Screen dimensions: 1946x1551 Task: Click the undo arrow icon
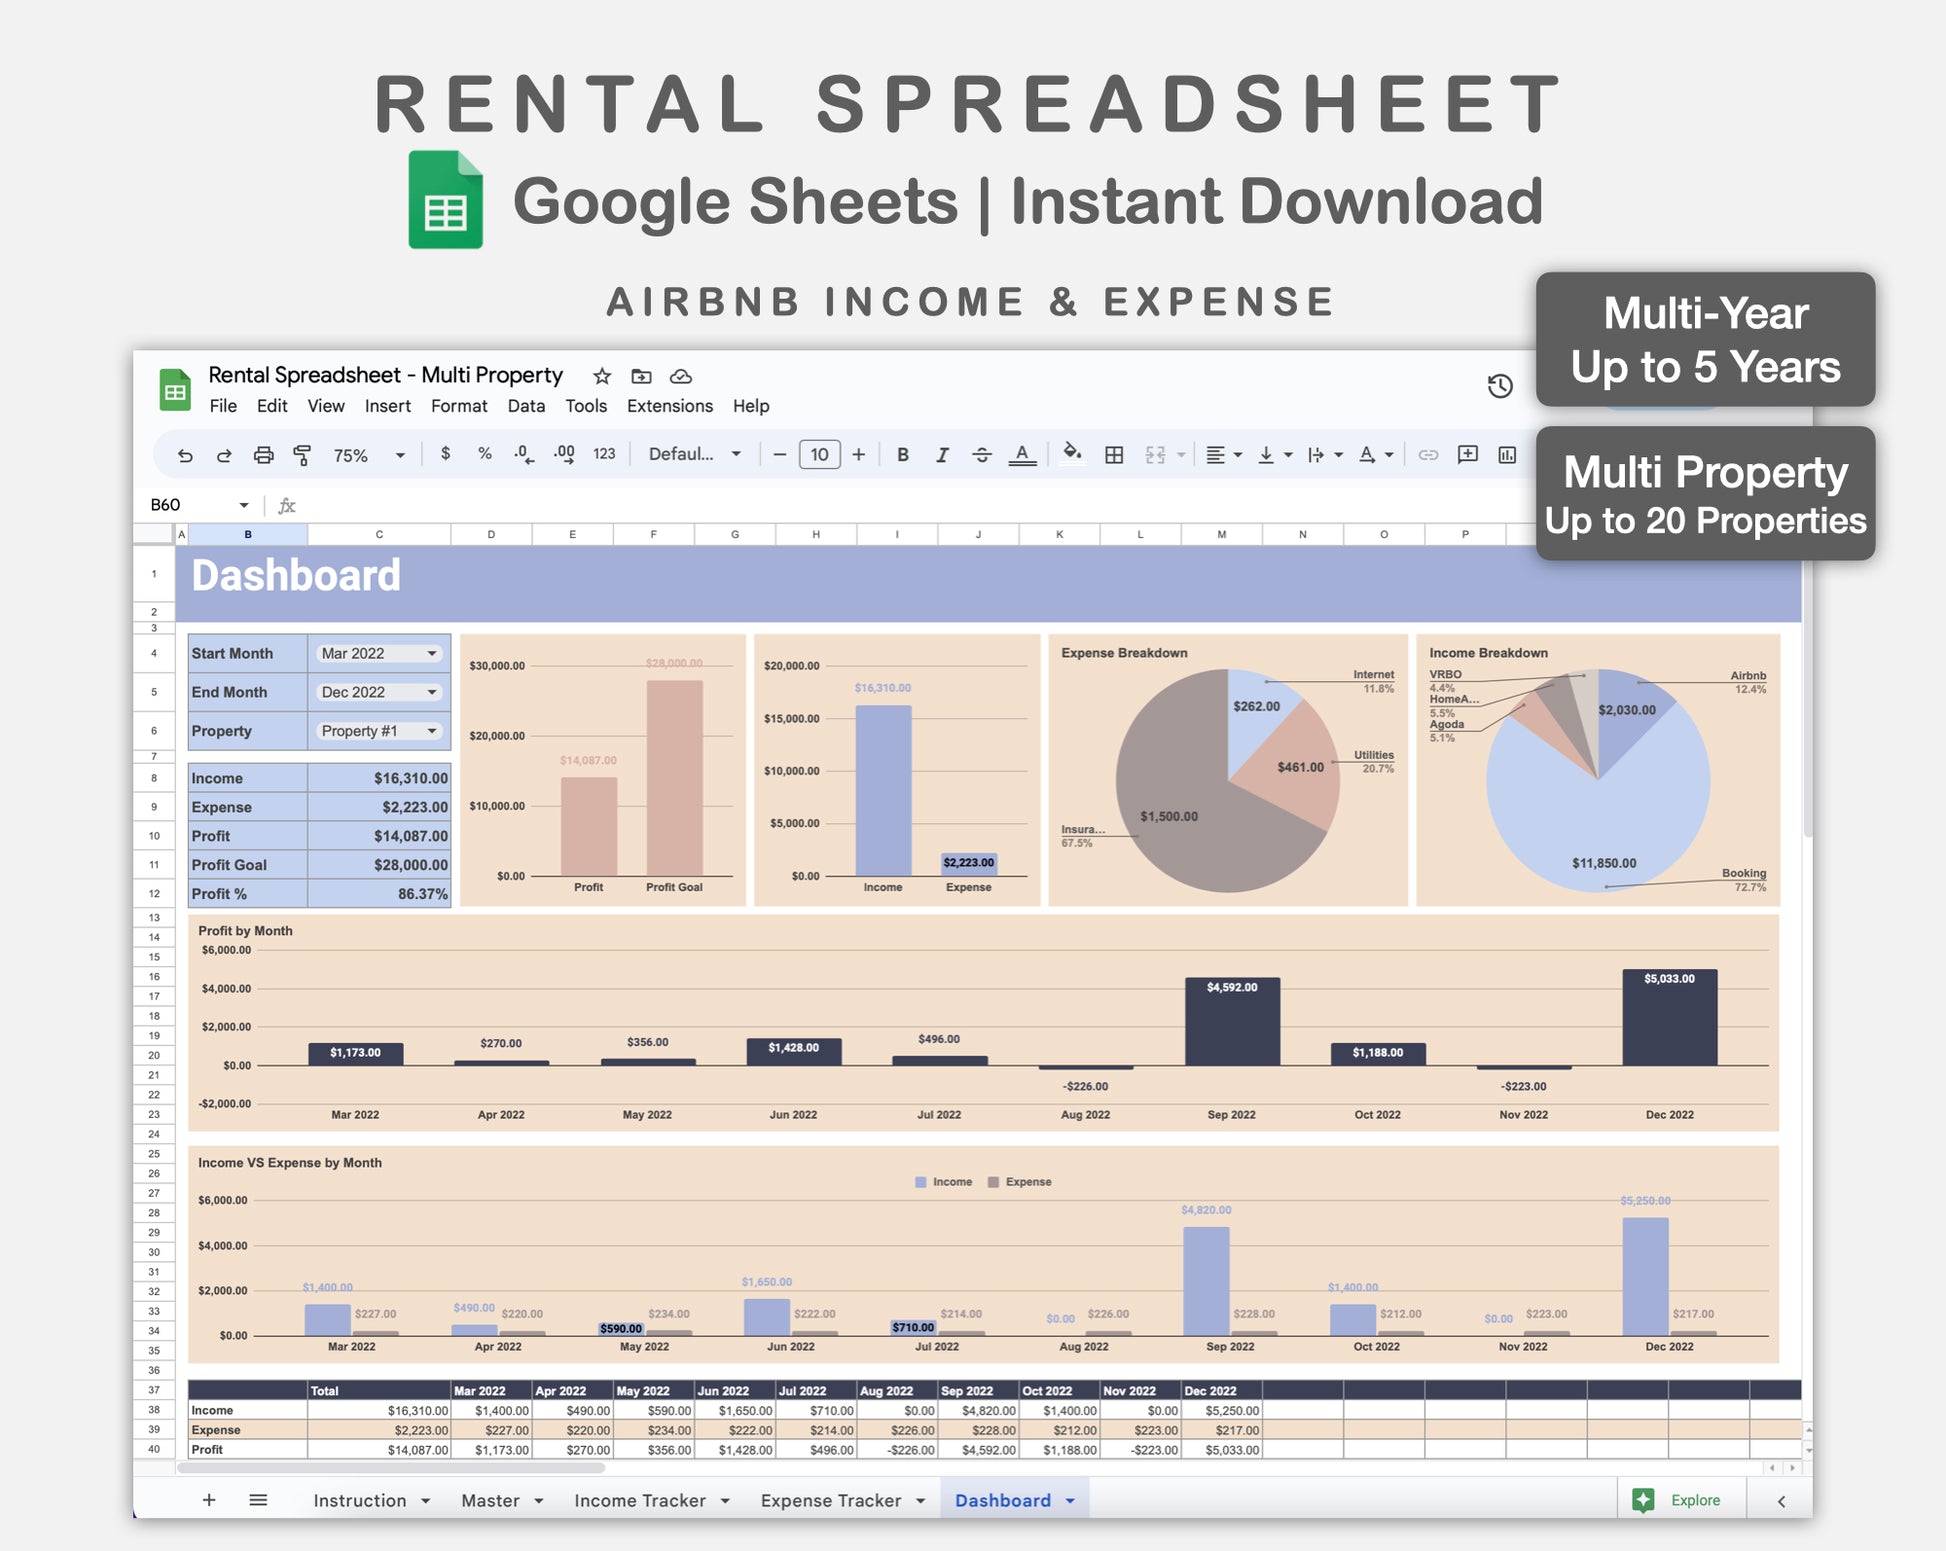tap(185, 455)
